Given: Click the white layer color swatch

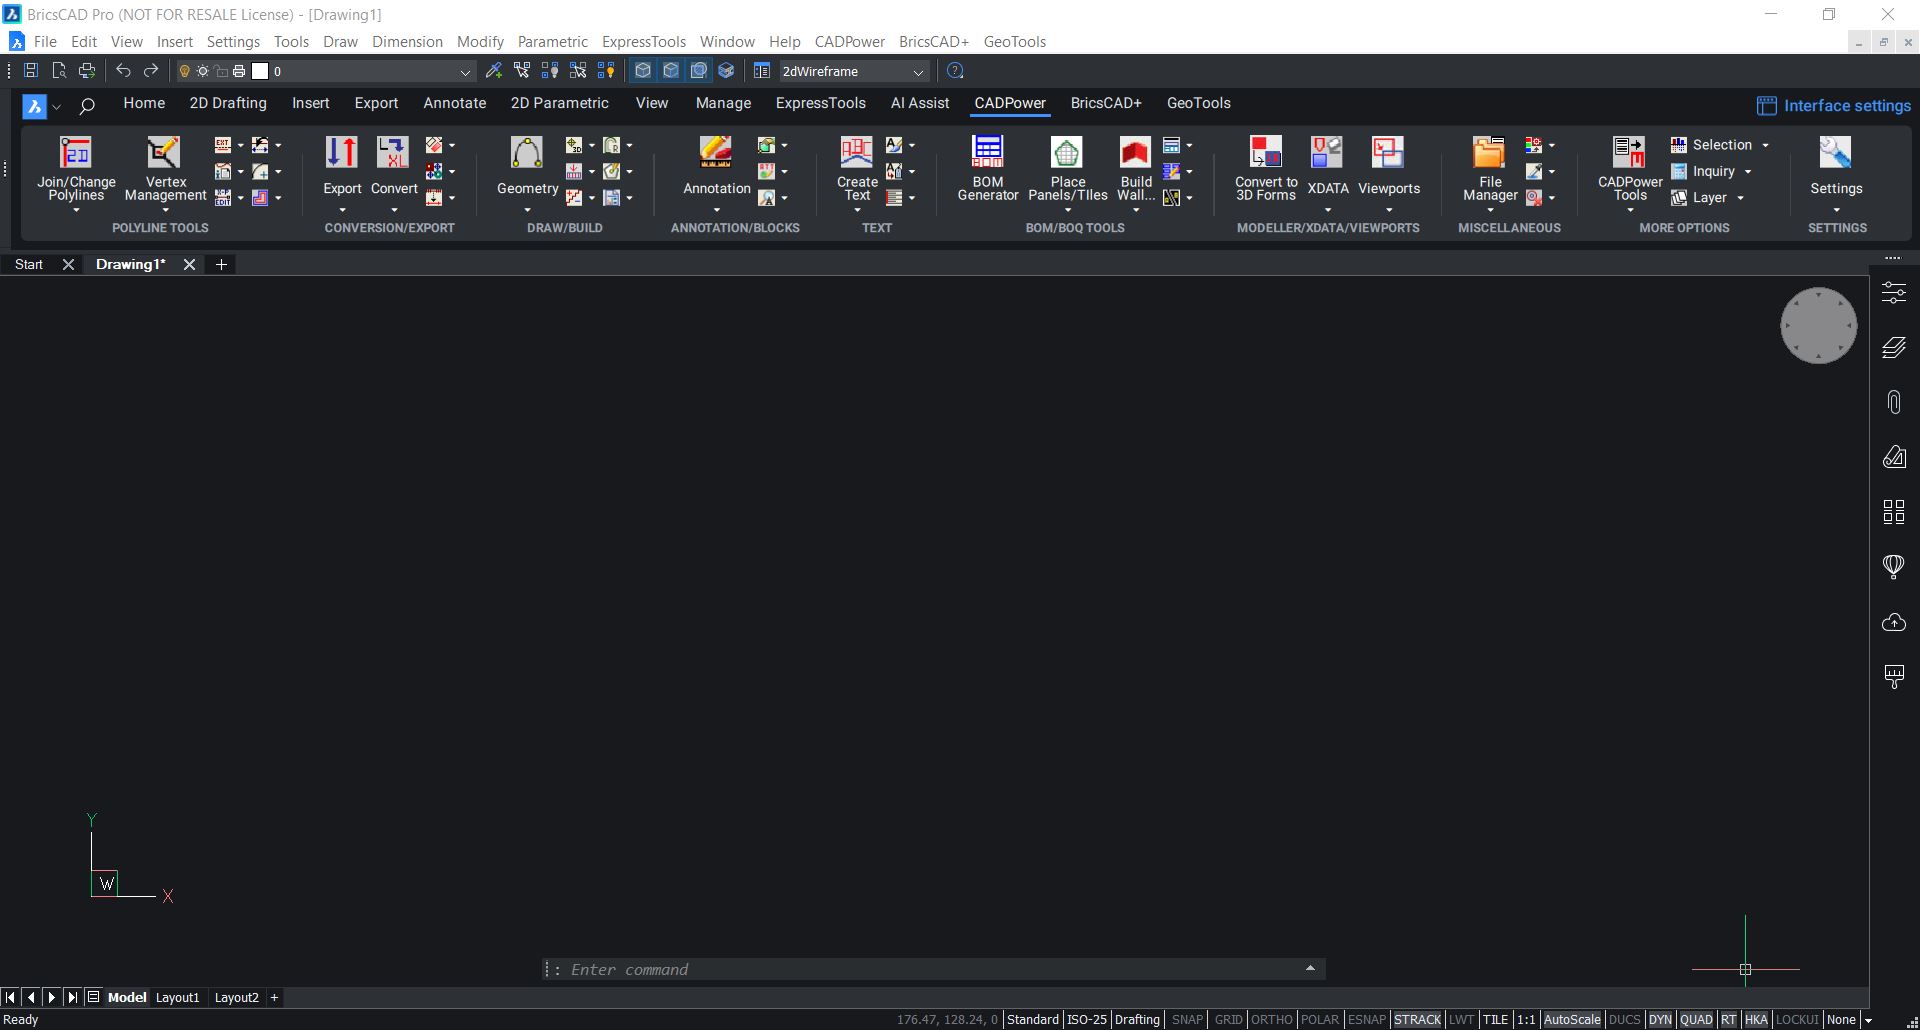Looking at the screenshot, I should click(260, 71).
